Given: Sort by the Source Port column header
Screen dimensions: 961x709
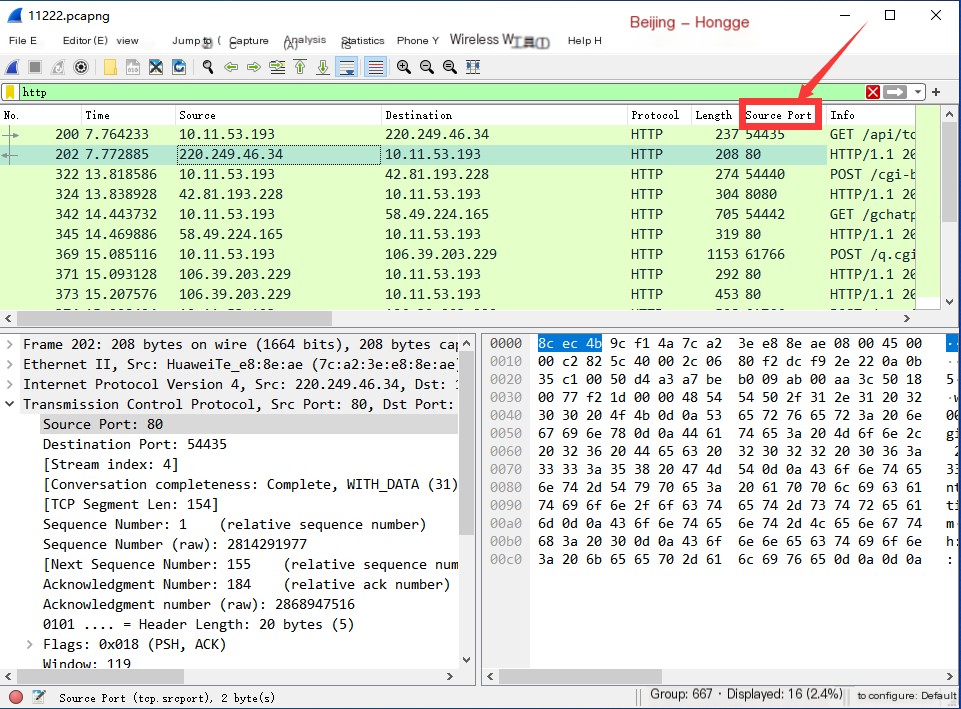Looking at the screenshot, I should (779, 115).
